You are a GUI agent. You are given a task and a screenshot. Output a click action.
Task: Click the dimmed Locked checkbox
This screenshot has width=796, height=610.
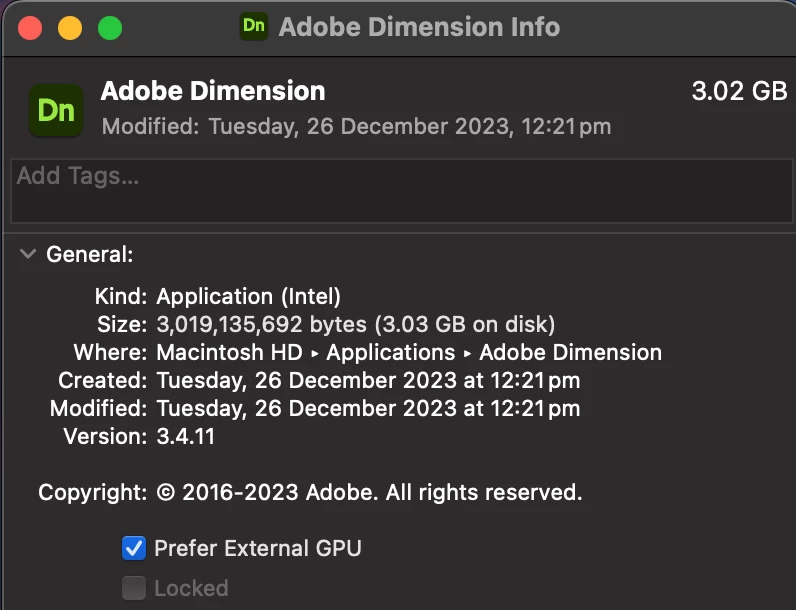133,588
